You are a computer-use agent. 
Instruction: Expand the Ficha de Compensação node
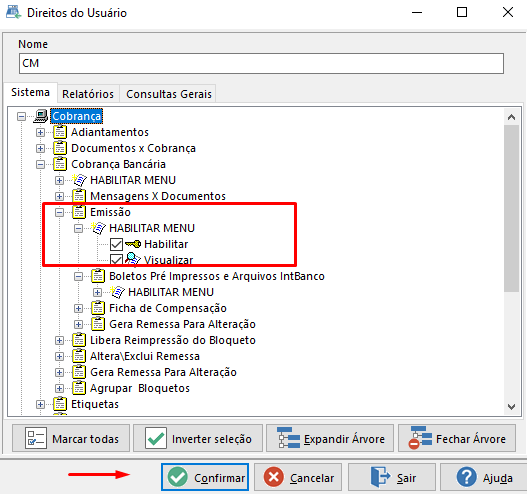[79, 308]
